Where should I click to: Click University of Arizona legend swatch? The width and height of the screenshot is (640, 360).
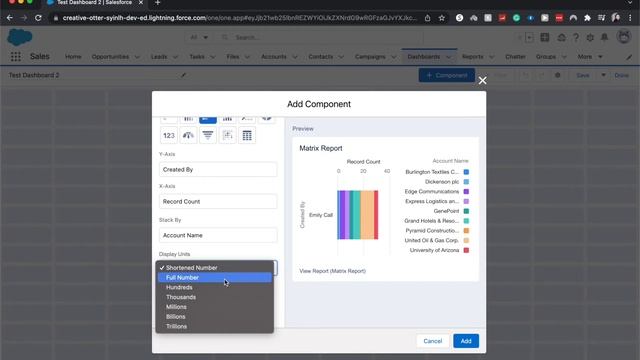click(x=466, y=250)
